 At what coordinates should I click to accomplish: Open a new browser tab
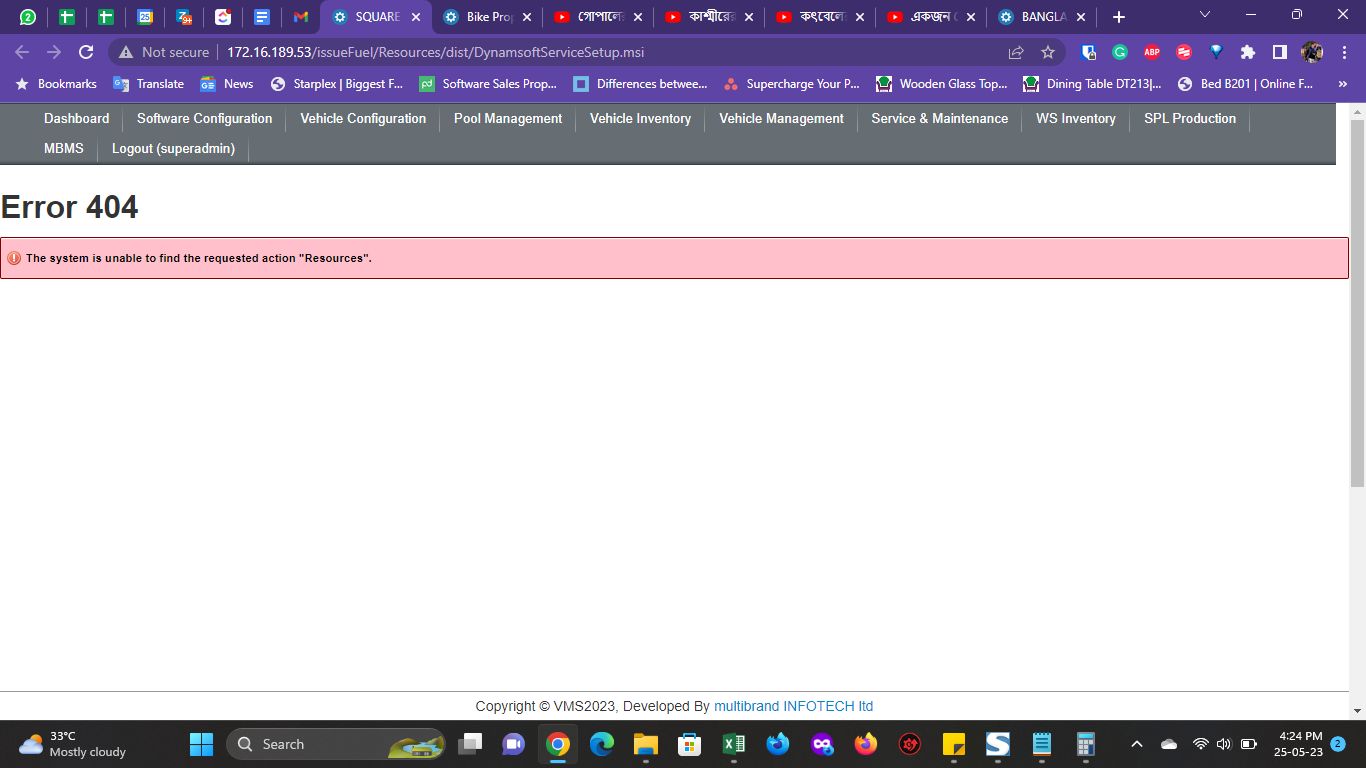(1119, 17)
